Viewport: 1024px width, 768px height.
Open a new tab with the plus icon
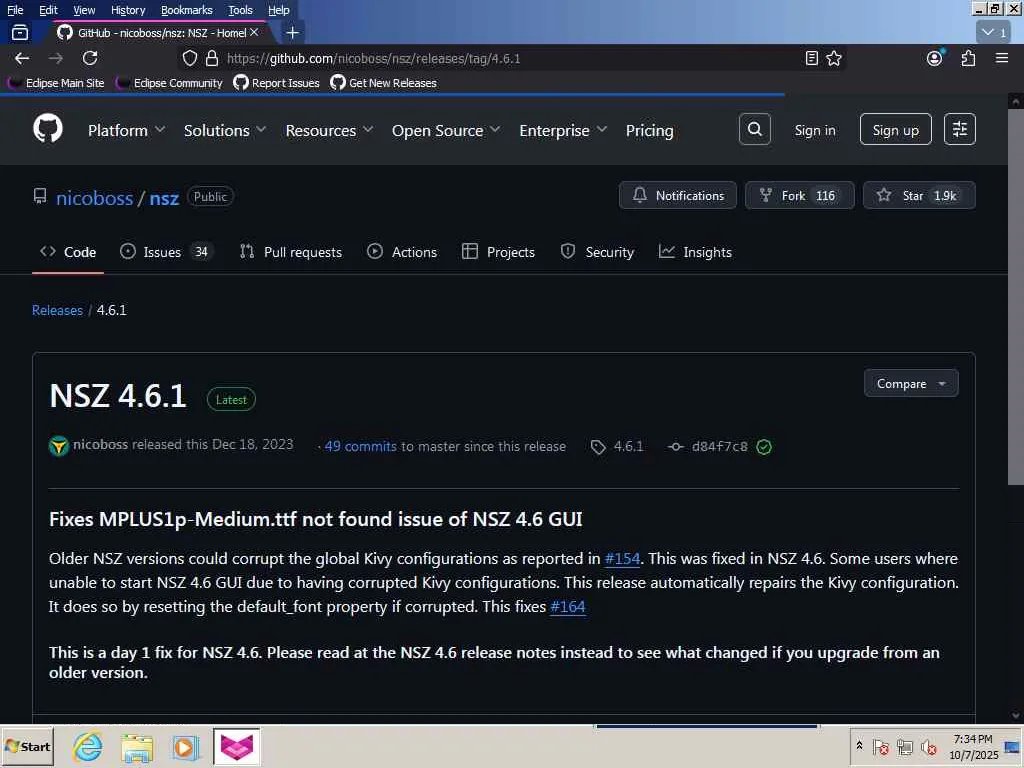(x=293, y=32)
